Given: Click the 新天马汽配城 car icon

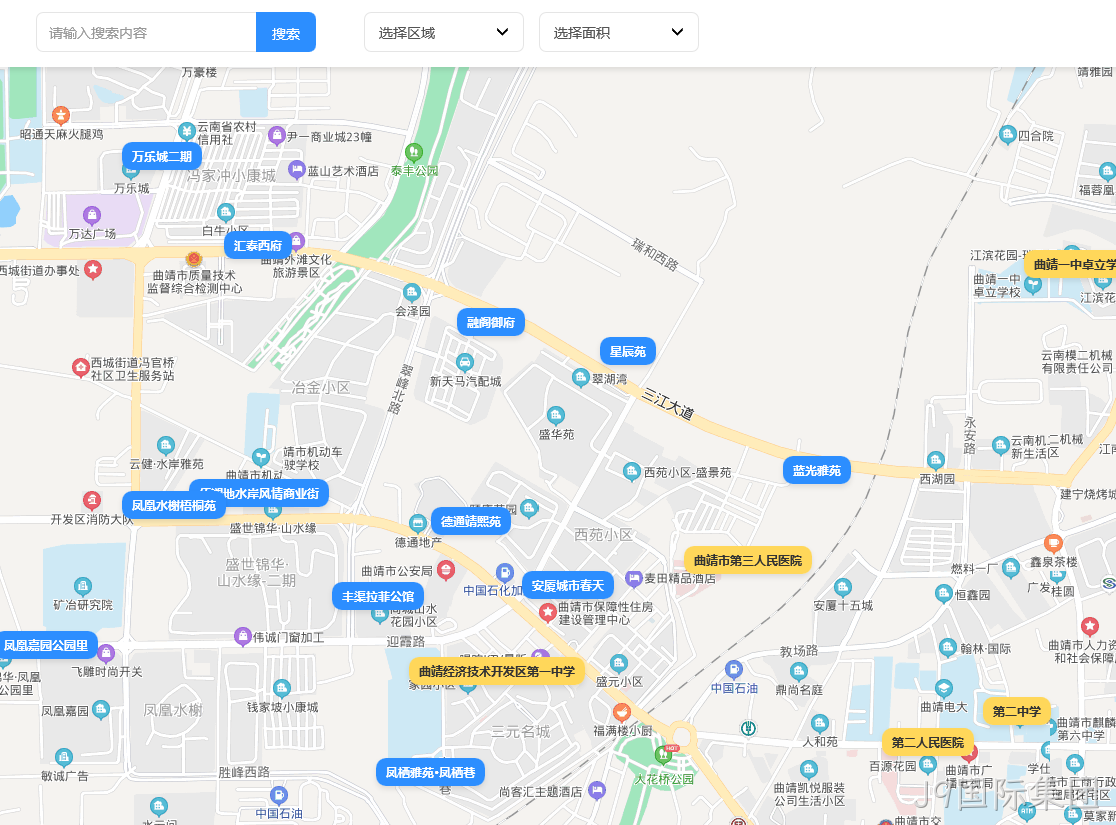Looking at the screenshot, I should 465,364.
